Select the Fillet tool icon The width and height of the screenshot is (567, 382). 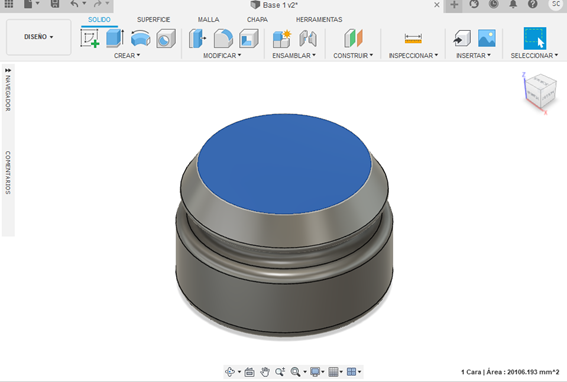pos(223,38)
